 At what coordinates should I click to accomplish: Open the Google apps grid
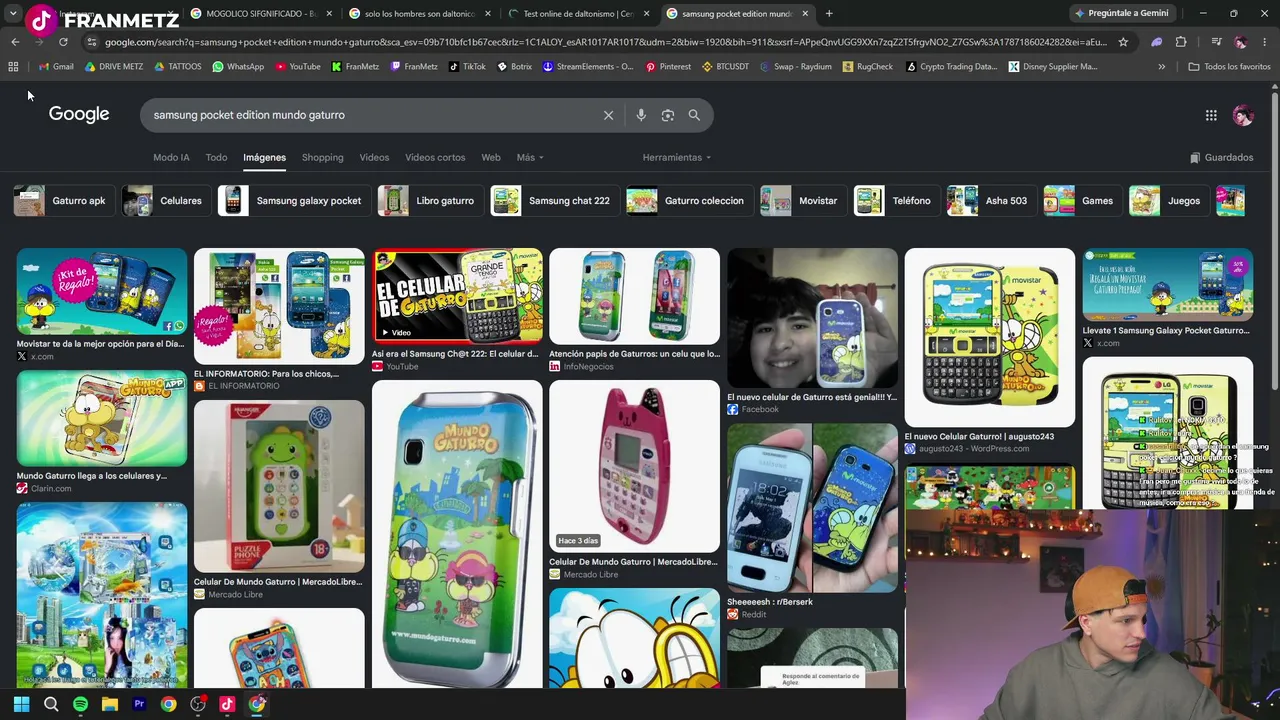1211,115
